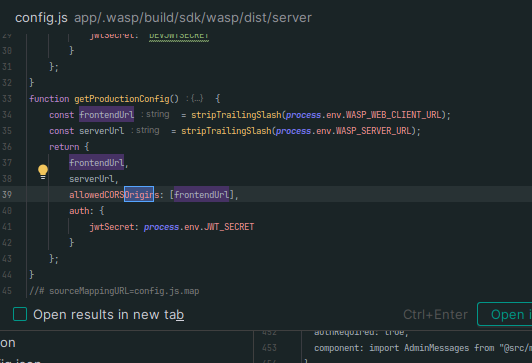Enable Open results in new tab checkbox

[x=20, y=314]
